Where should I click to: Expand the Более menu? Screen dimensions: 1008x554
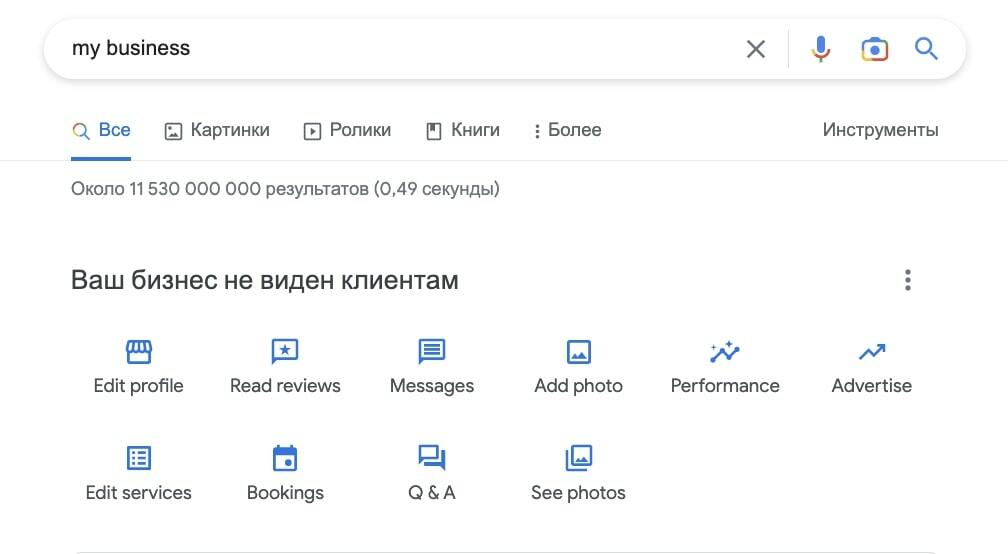click(x=567, y=130)
